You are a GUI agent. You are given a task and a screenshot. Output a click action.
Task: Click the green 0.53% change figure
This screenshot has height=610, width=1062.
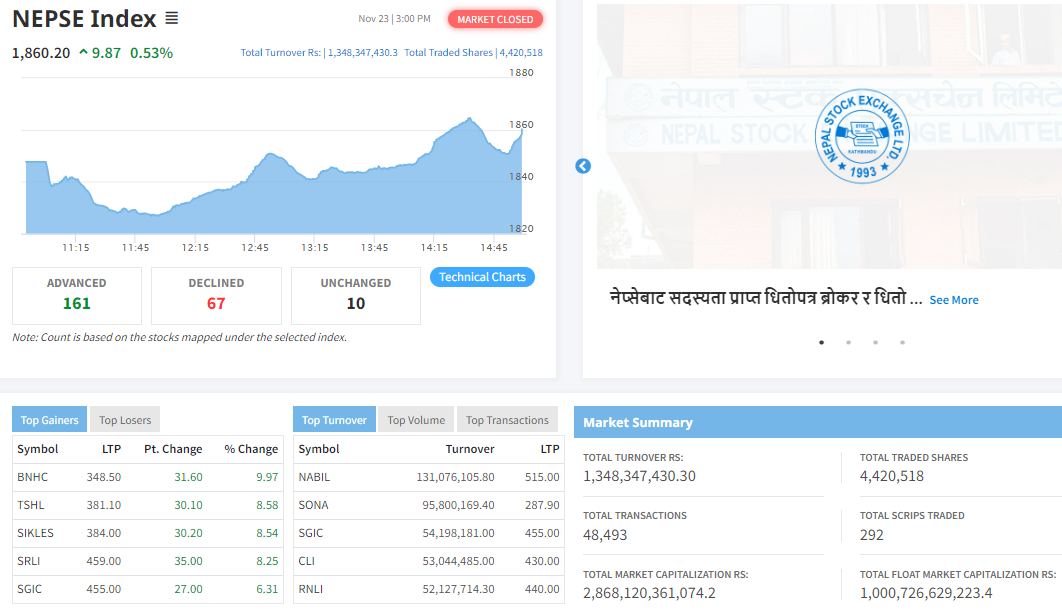[x=151, y=53]
